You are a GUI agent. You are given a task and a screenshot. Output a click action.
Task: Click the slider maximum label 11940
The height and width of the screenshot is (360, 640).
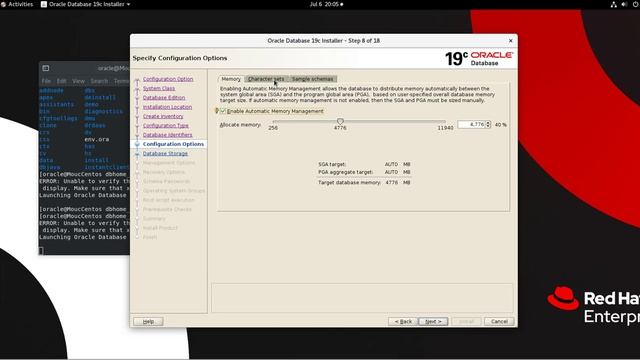445,128
